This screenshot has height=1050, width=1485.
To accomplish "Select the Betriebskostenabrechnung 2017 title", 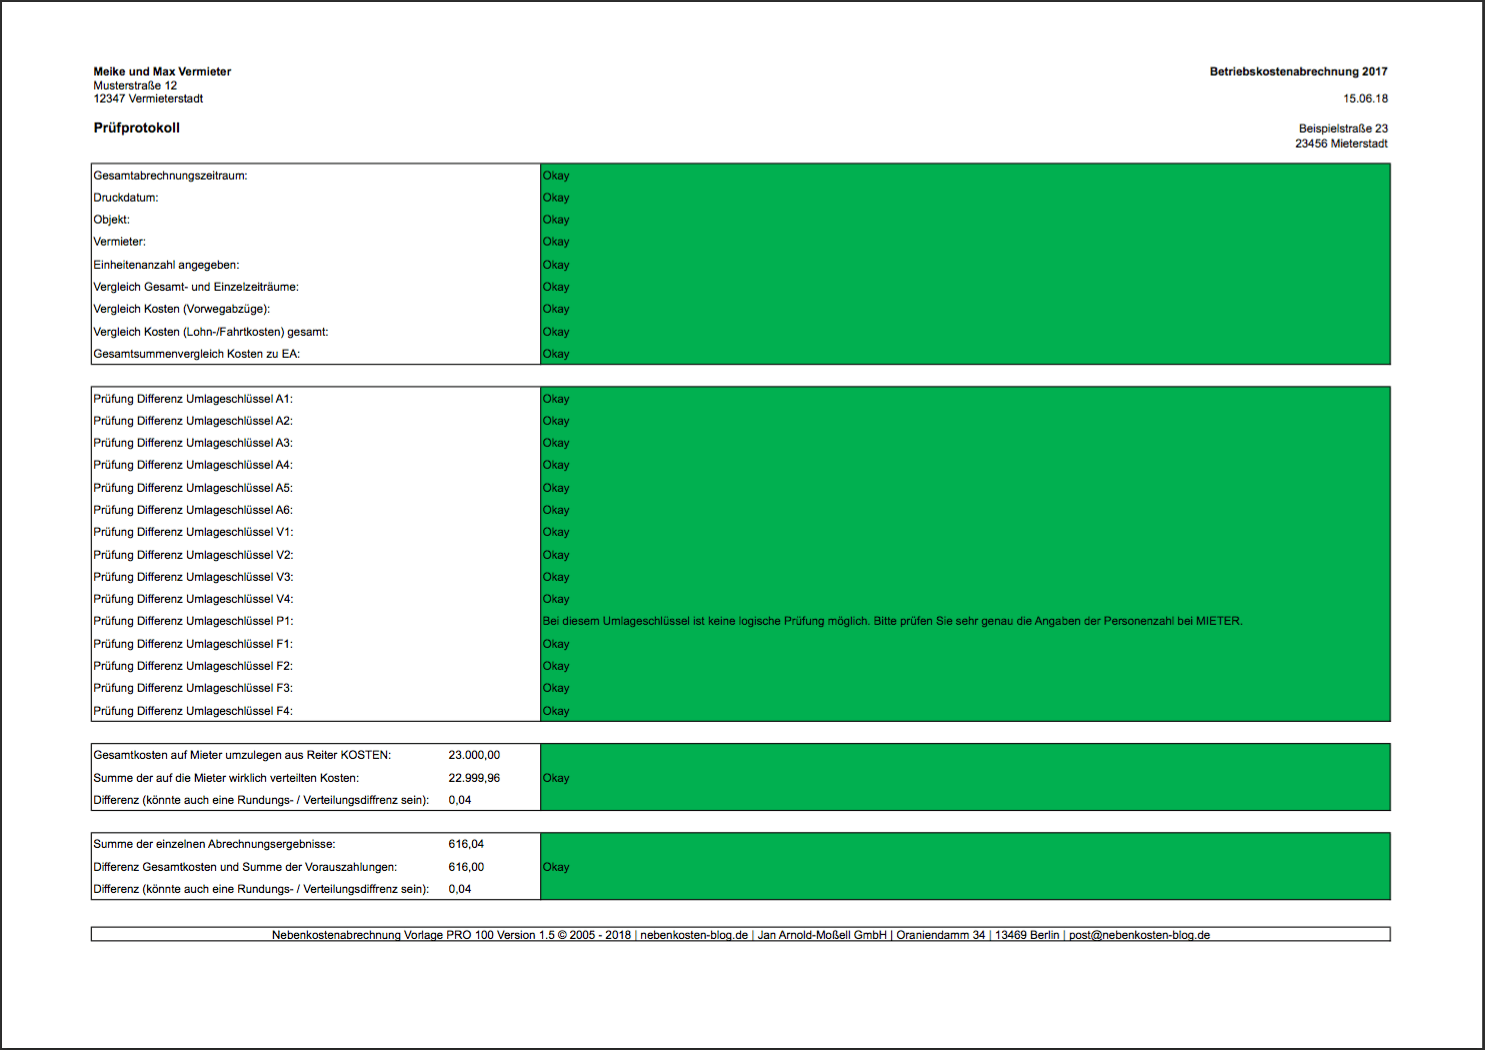I will coord(1298,72).
